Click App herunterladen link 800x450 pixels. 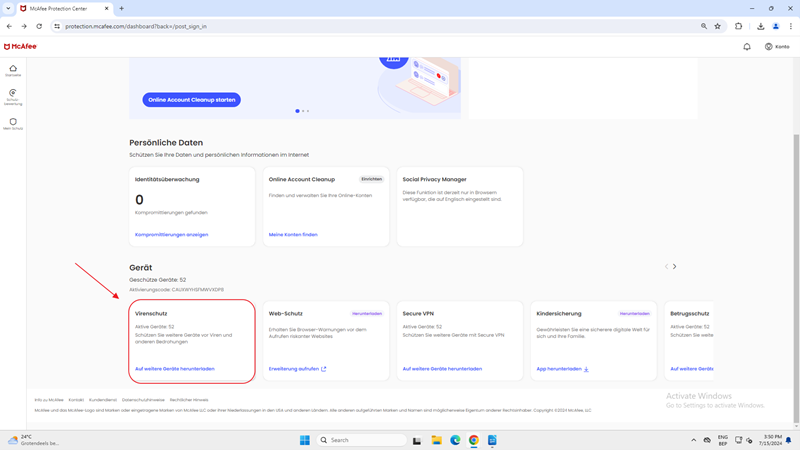[562, 369]
